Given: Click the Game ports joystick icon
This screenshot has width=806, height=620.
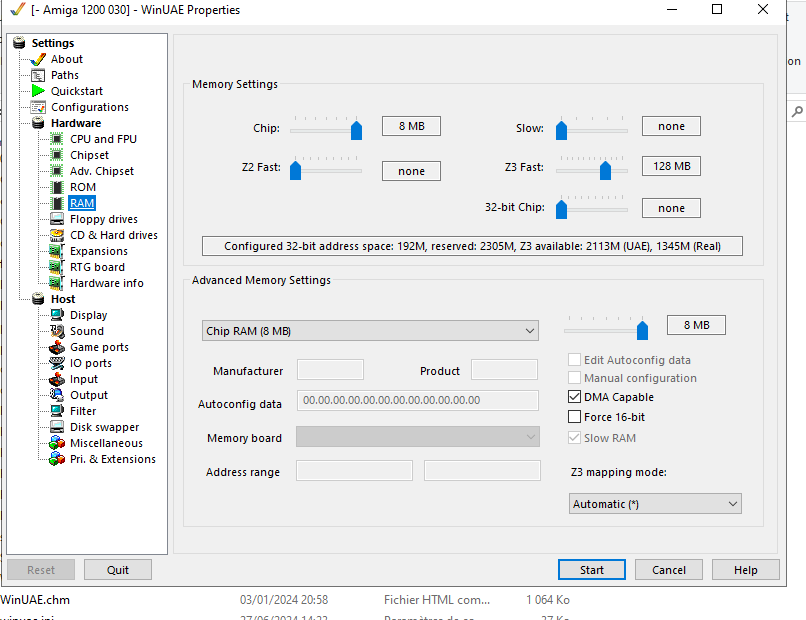Looking at the screenshot, I should tap(57, 347).
